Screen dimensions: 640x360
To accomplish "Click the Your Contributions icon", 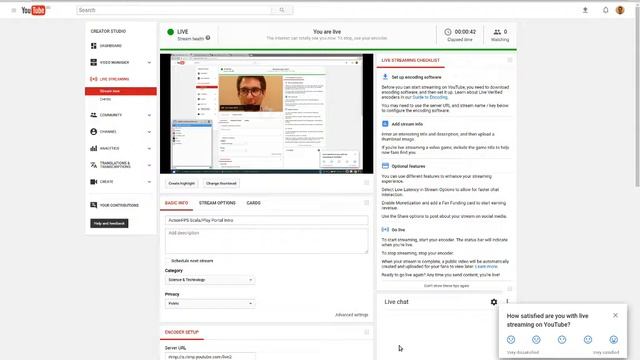I will (x=93, y=205).
